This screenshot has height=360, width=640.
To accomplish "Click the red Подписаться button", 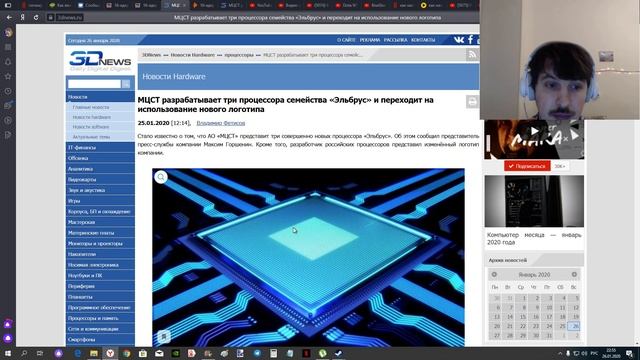I will point(527,166).
